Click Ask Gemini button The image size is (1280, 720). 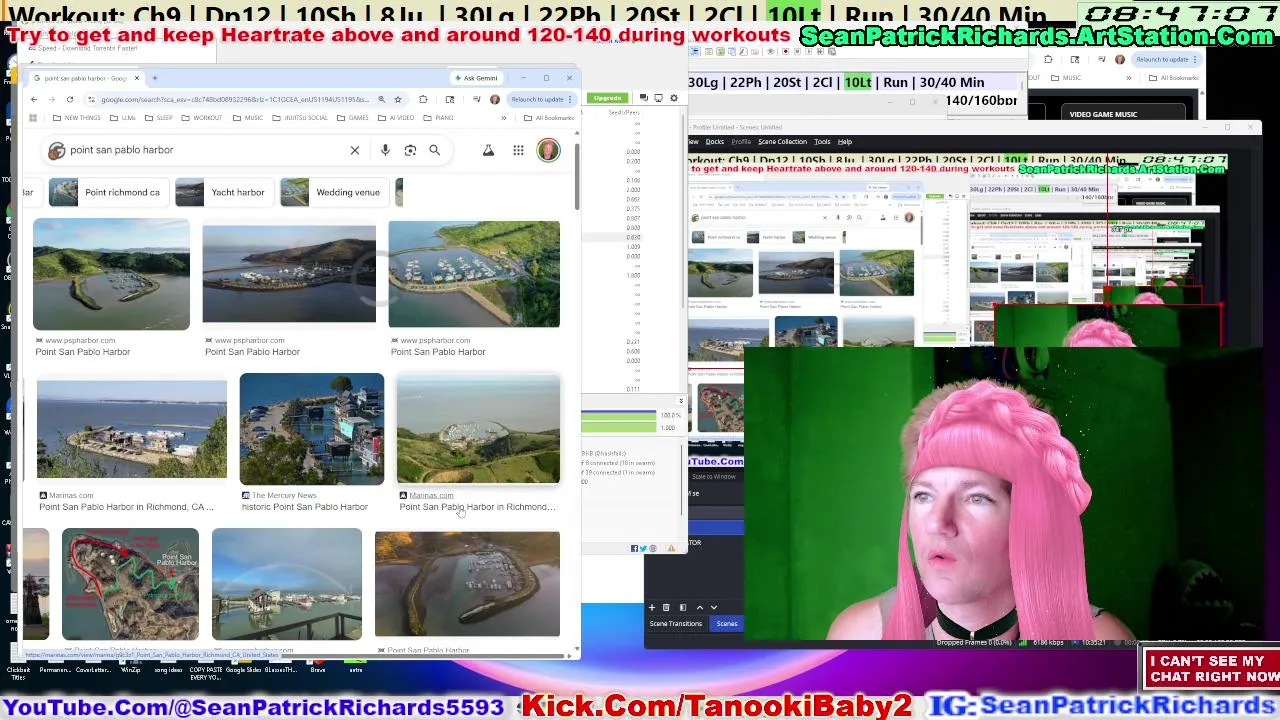476,78
